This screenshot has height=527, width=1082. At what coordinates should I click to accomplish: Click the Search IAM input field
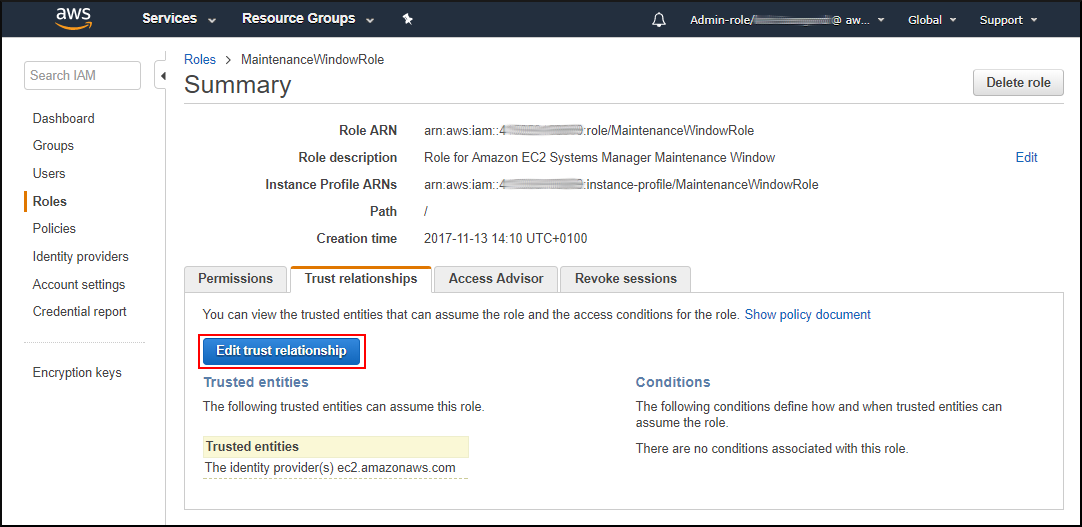pyautogui.click(x=82, y=75)
